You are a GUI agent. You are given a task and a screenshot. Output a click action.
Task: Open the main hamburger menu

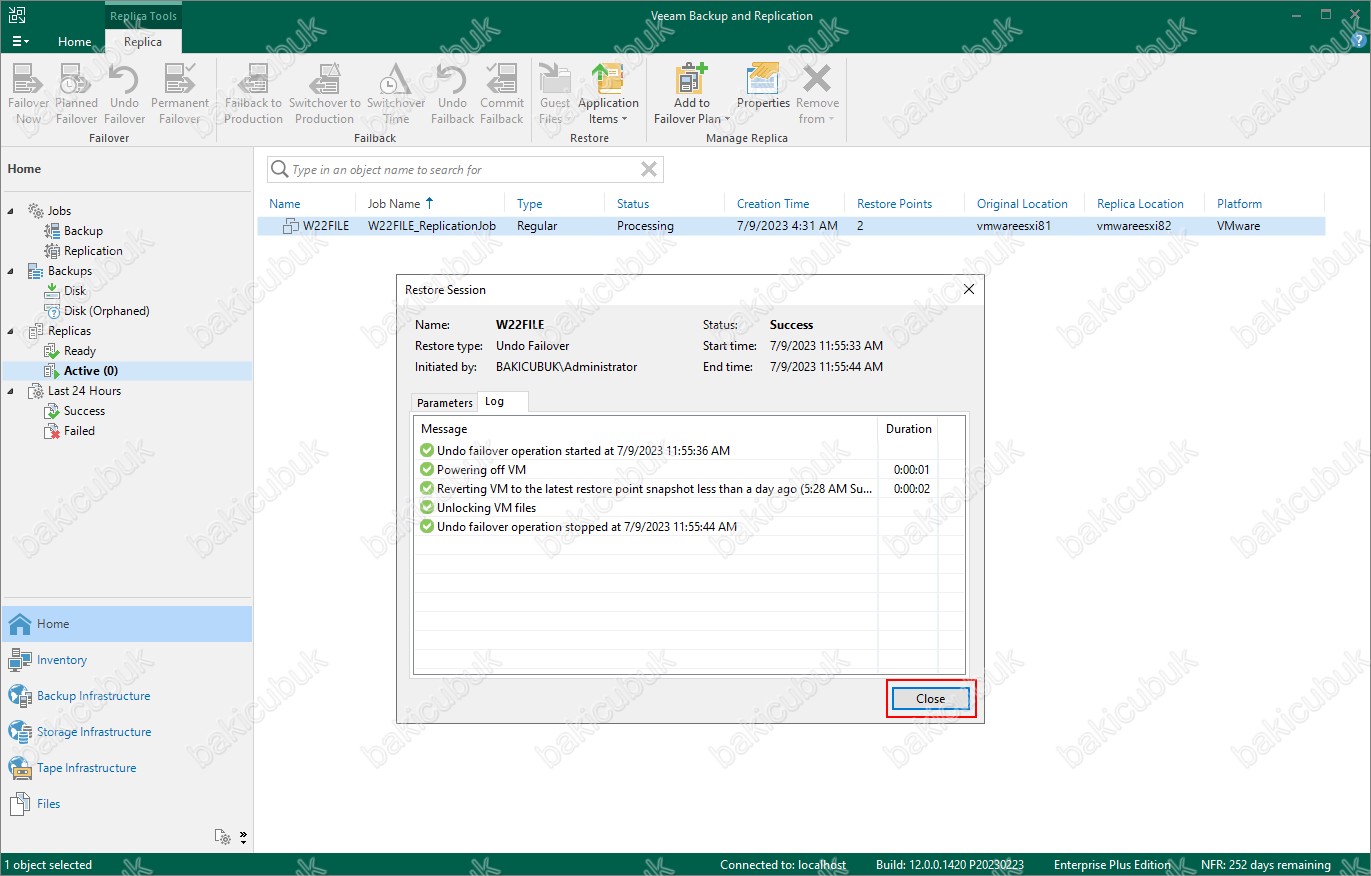pyautogui.click(x=20, y=41)
